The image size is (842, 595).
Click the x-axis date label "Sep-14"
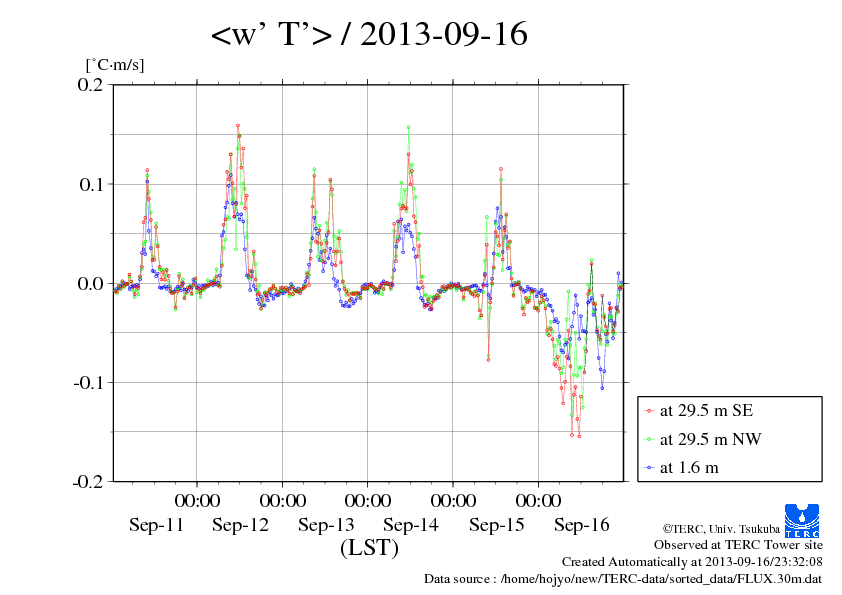click(x=411, y=525)
